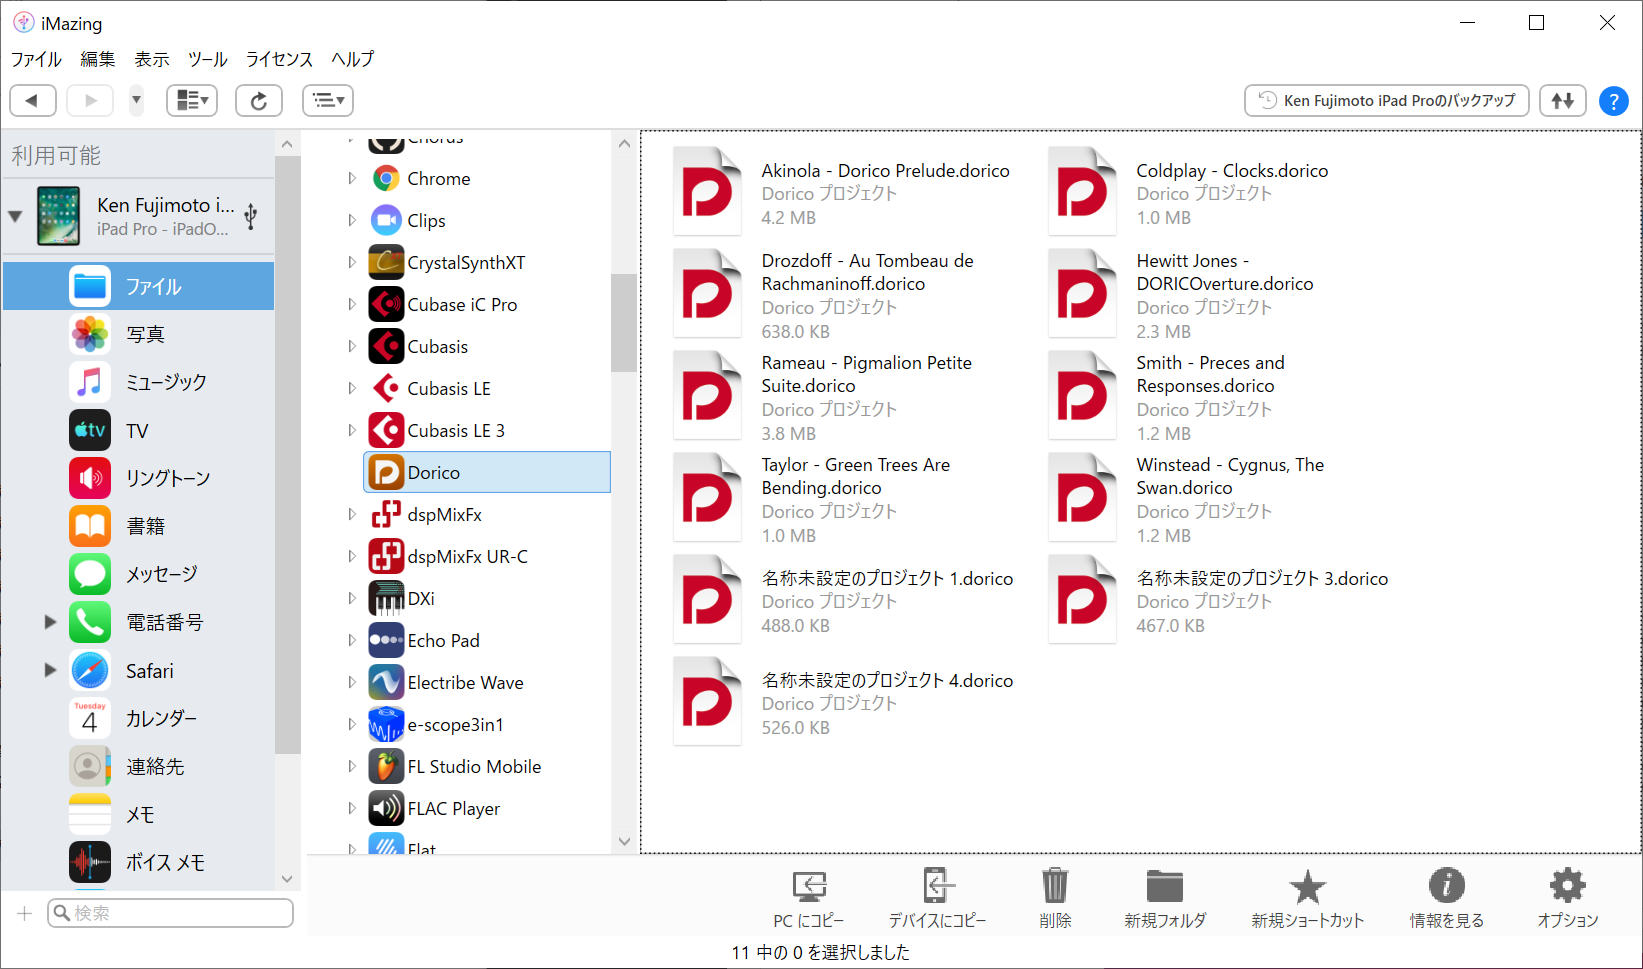Viewport: 1643px width, 969px height.
Task: Click the plus add button near search
Action: coord(25,913)
